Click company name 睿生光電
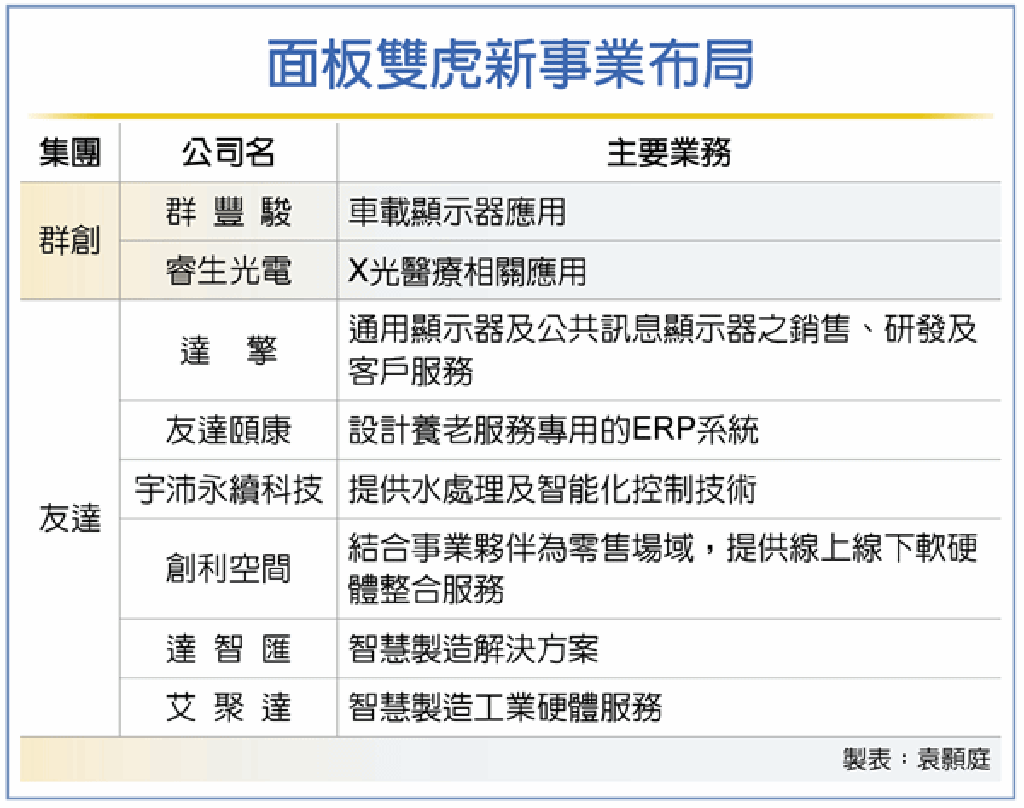The height and width of the screenshot is (808, 1024). pyautogui.click(x=228, y=271)
